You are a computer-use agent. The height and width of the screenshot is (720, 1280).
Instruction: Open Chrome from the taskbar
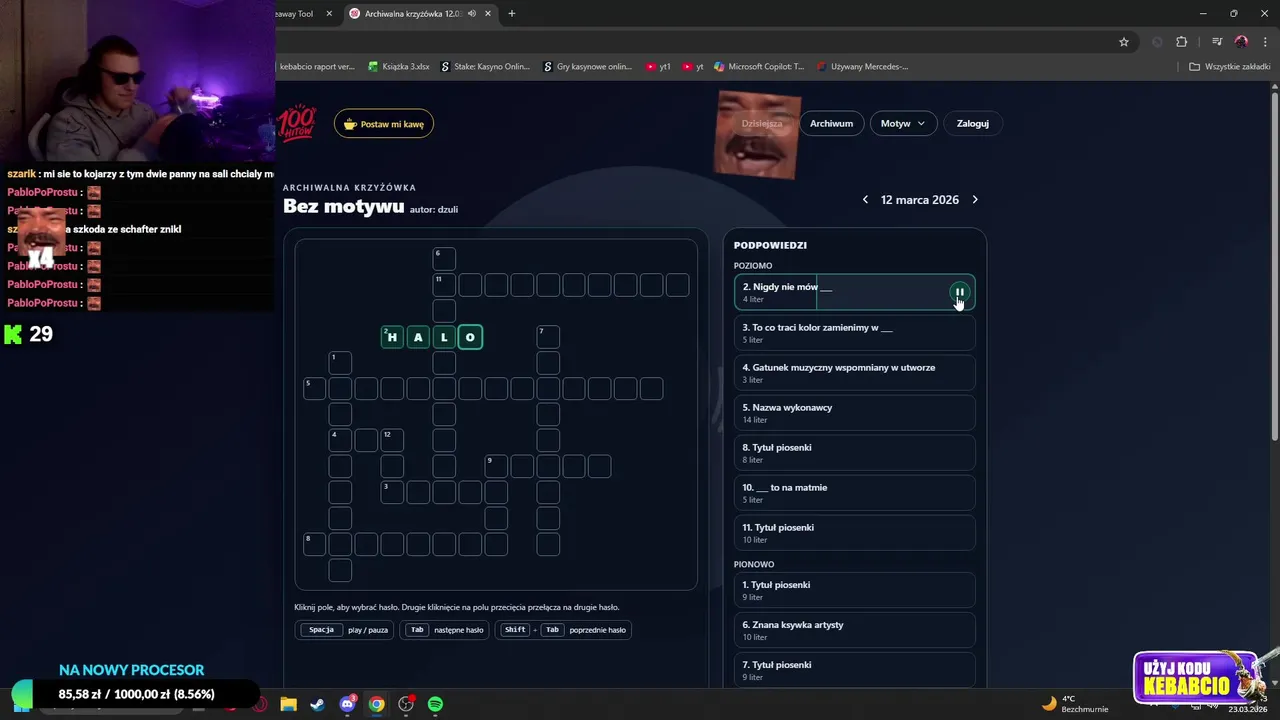point(376,704)
